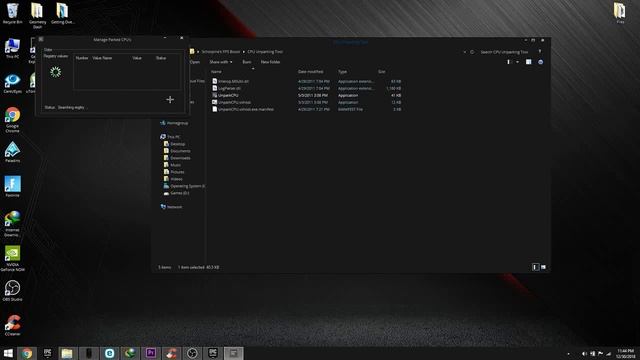The height and width of the screenshot is (360, 640).
Task: Sort files by Date modified column
Action: click(x=311, y=72)
